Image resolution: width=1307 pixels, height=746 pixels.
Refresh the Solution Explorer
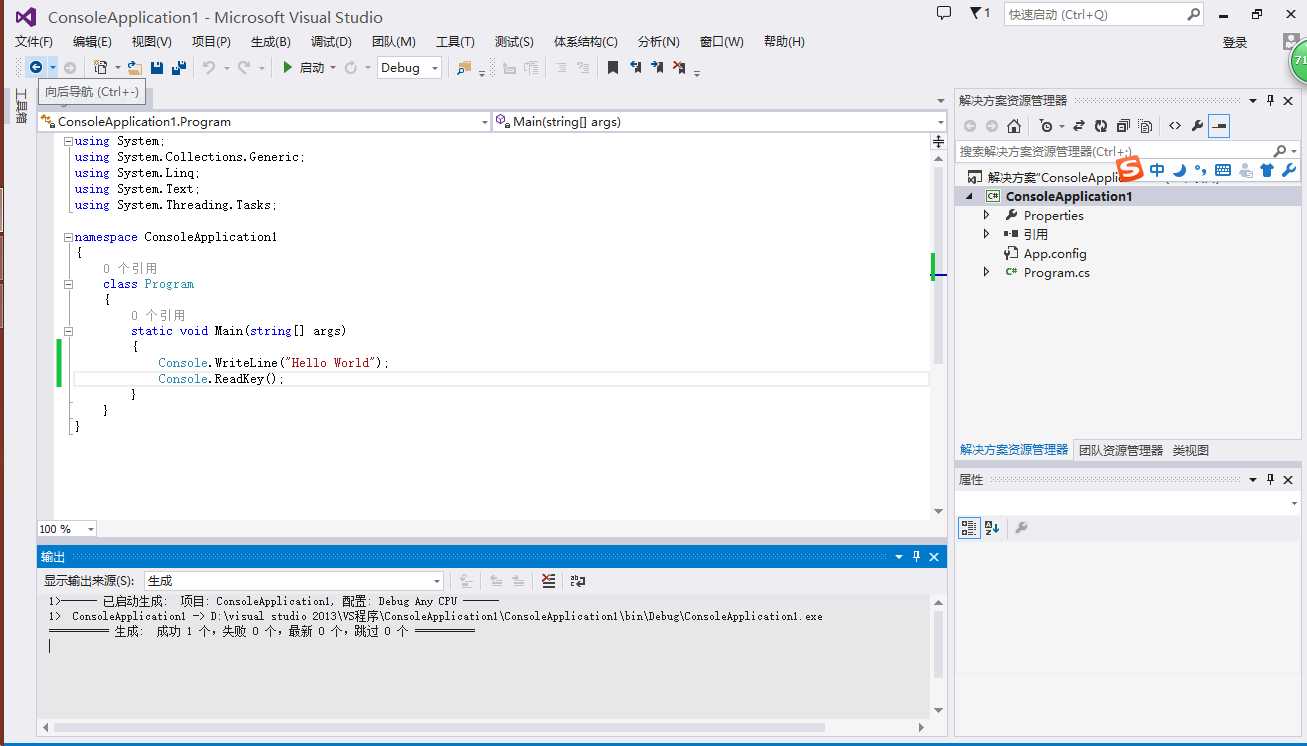[1101, 126]
